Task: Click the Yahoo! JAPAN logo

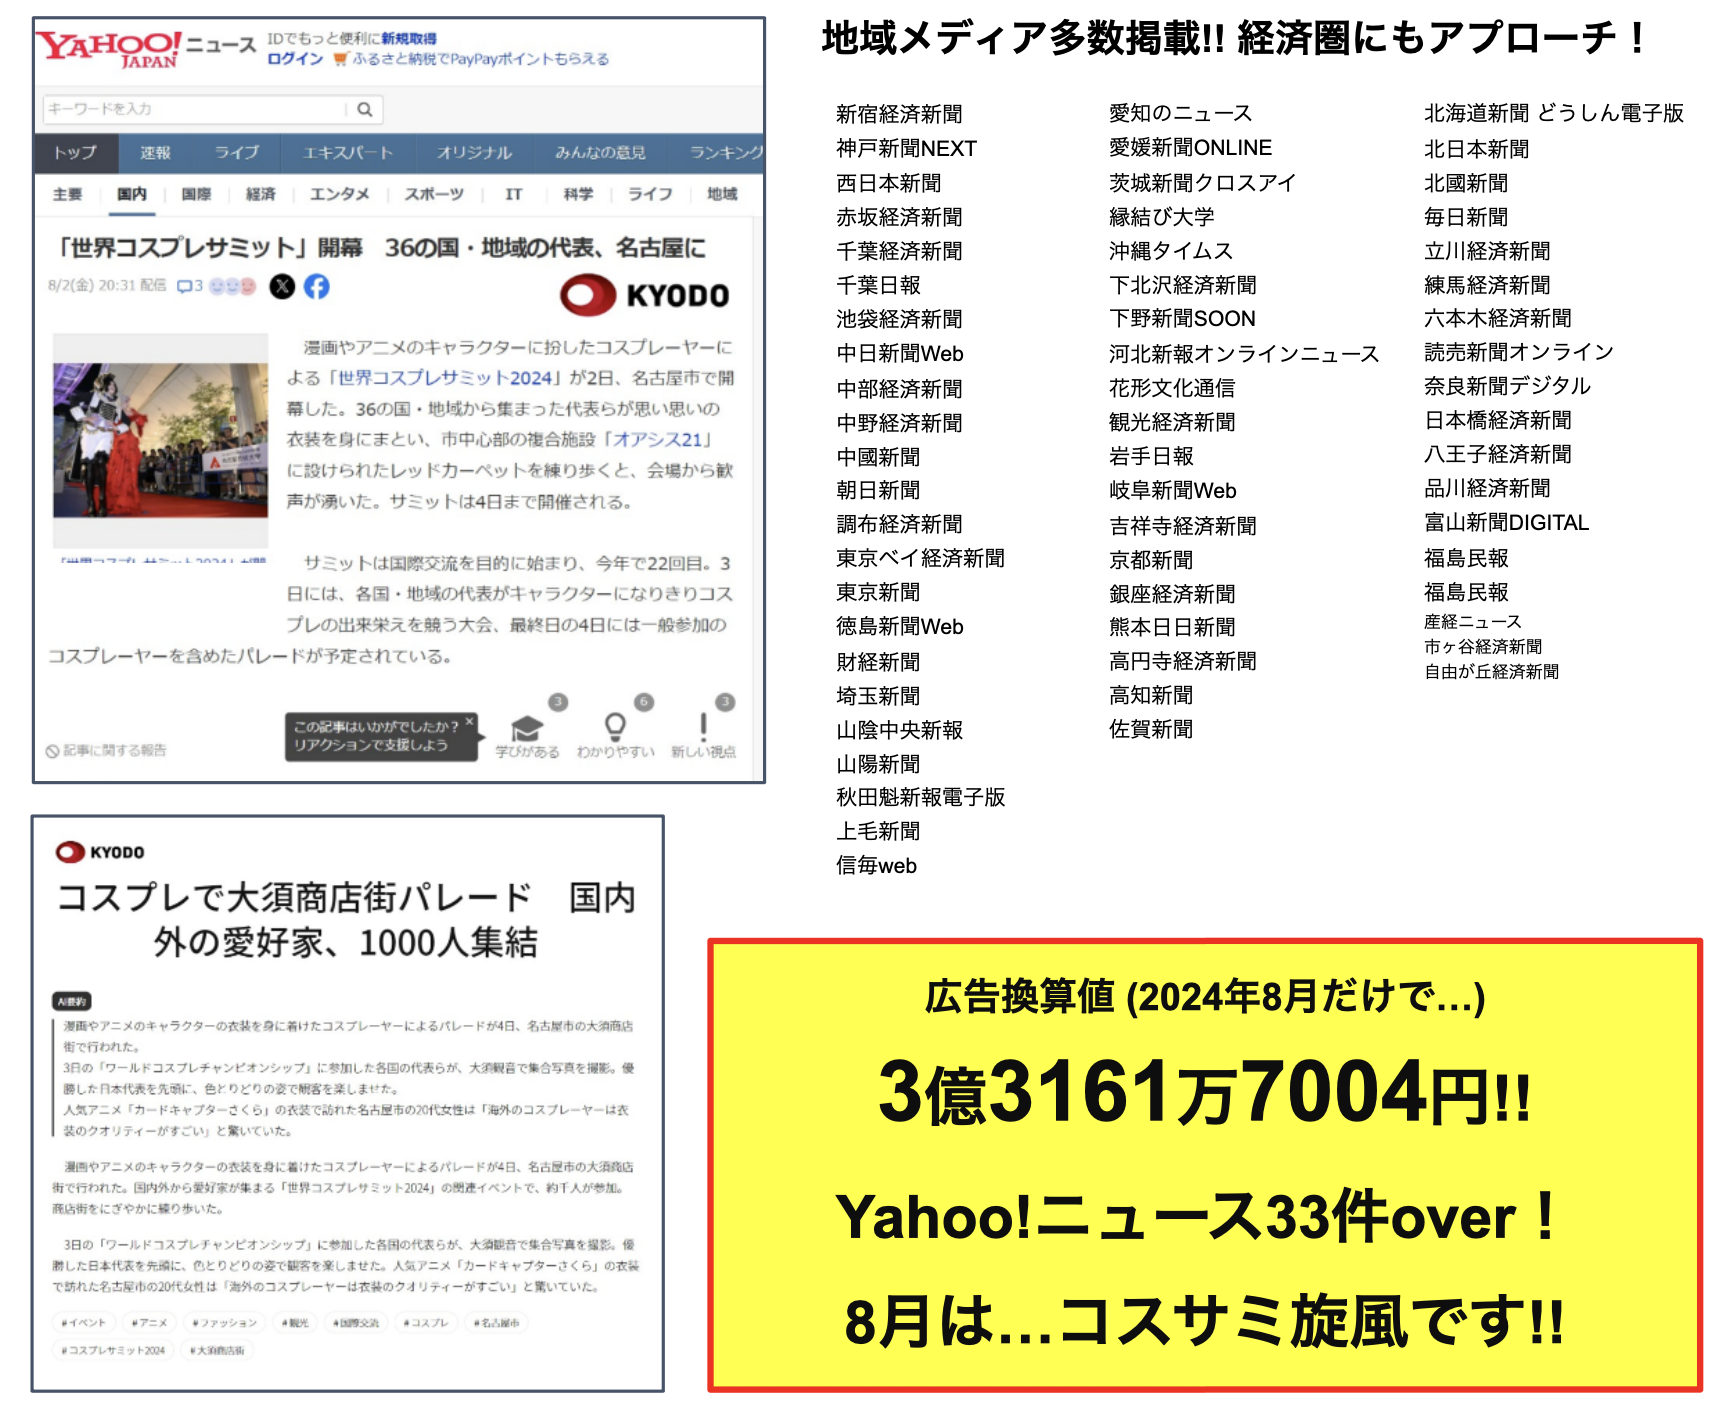Action: tap(109, 48)
